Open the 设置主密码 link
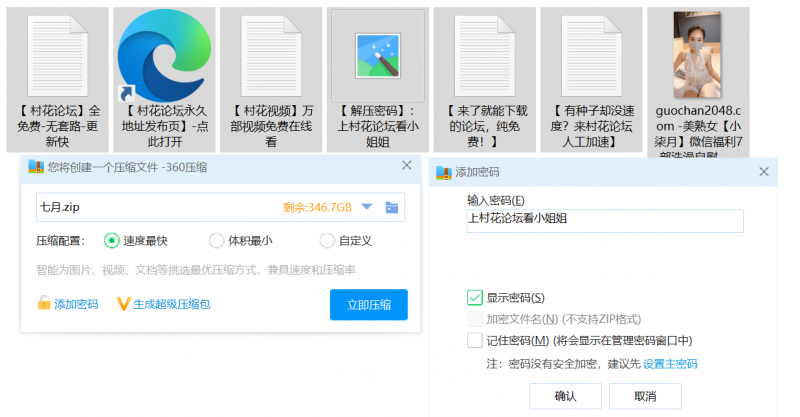800x417 pixels. (670, 364)
